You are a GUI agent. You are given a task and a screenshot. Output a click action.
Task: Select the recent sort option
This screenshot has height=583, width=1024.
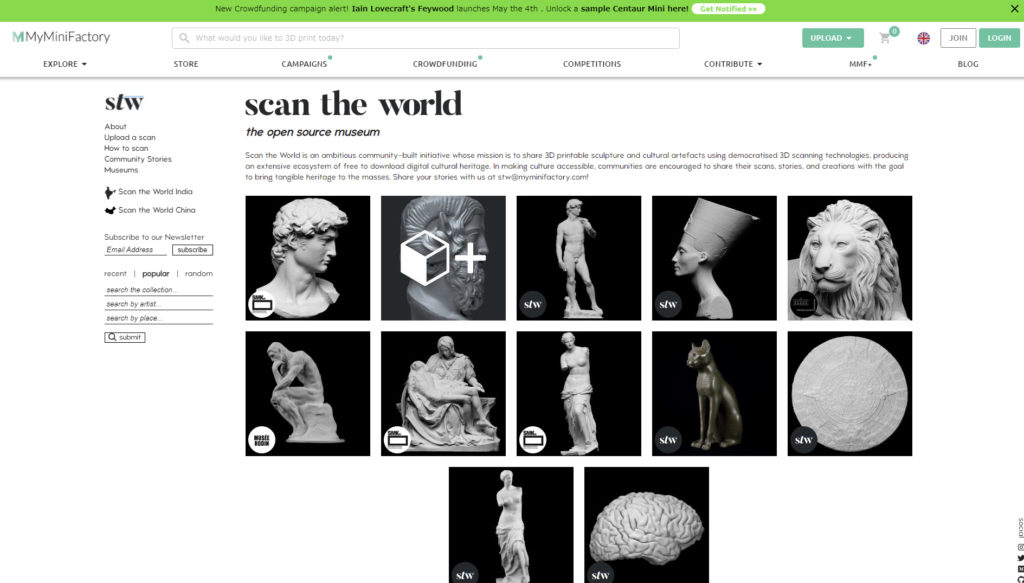click(x=115, y=274)
